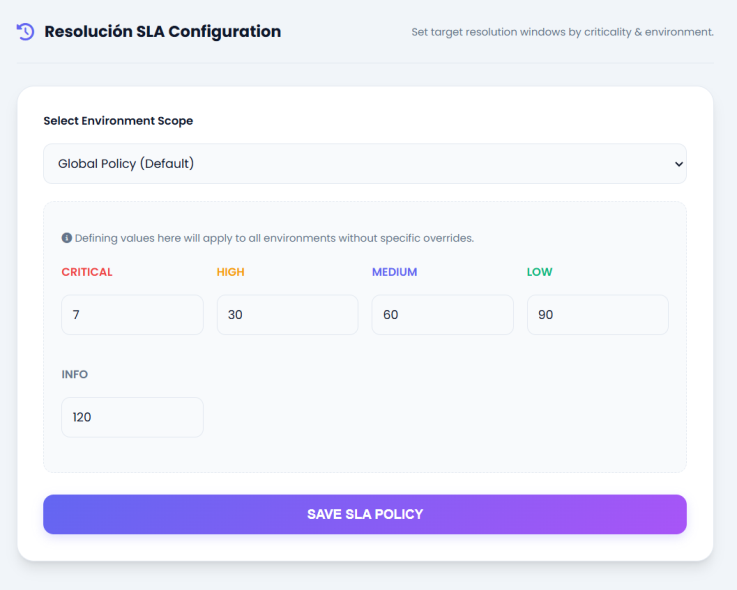Click the info circle icon before Defining values
This screenshot has height=590, width=737.
pyautogui.click(x=67, y=238)
